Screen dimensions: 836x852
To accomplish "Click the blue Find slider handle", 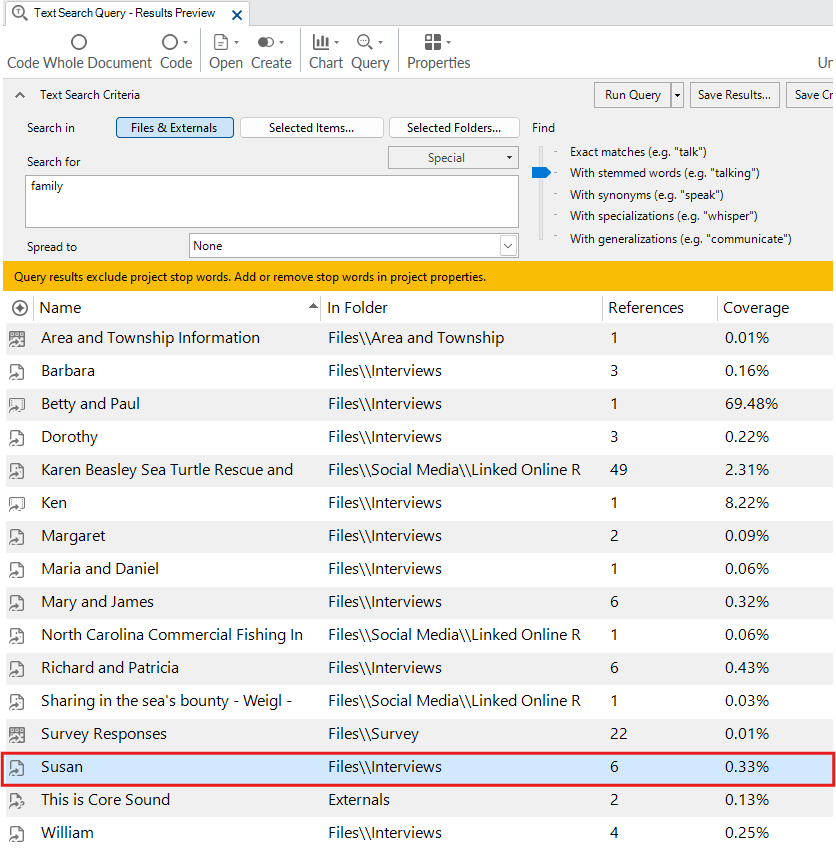I will tap(541, 173).
